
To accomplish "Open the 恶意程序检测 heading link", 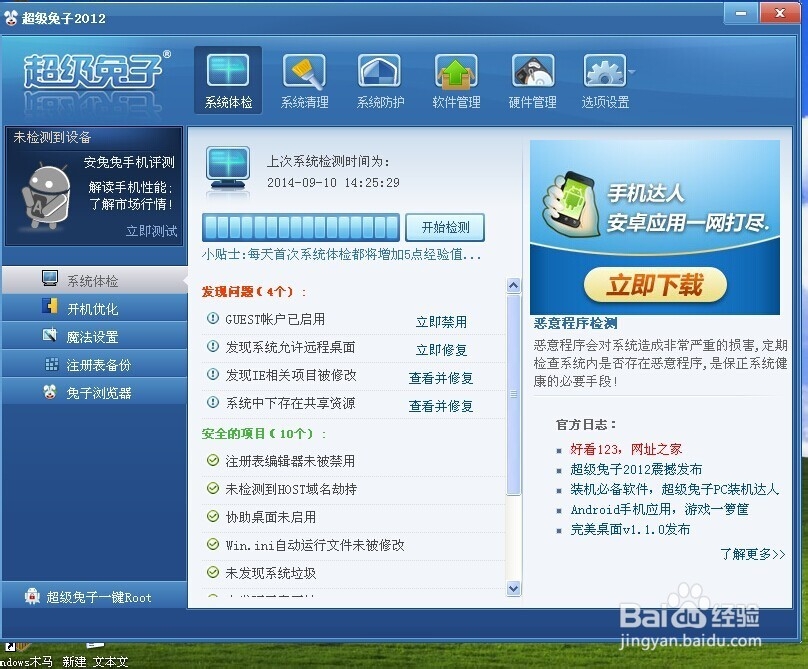I will [x=575, y=323].
